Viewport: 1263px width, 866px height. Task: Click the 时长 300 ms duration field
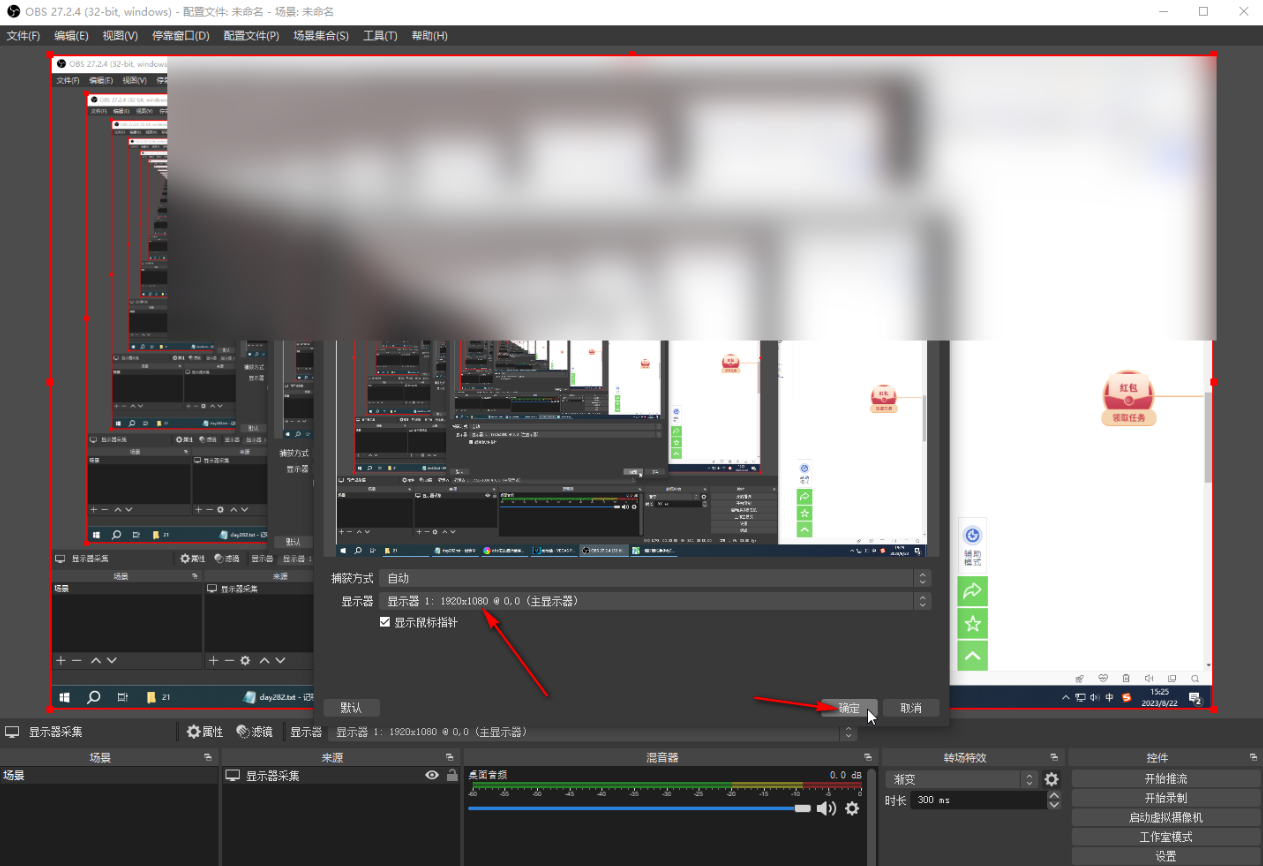[976, 800]
